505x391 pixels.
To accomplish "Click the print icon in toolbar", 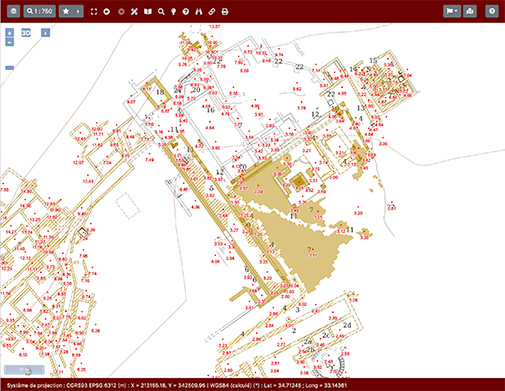I will coord(225,12).
